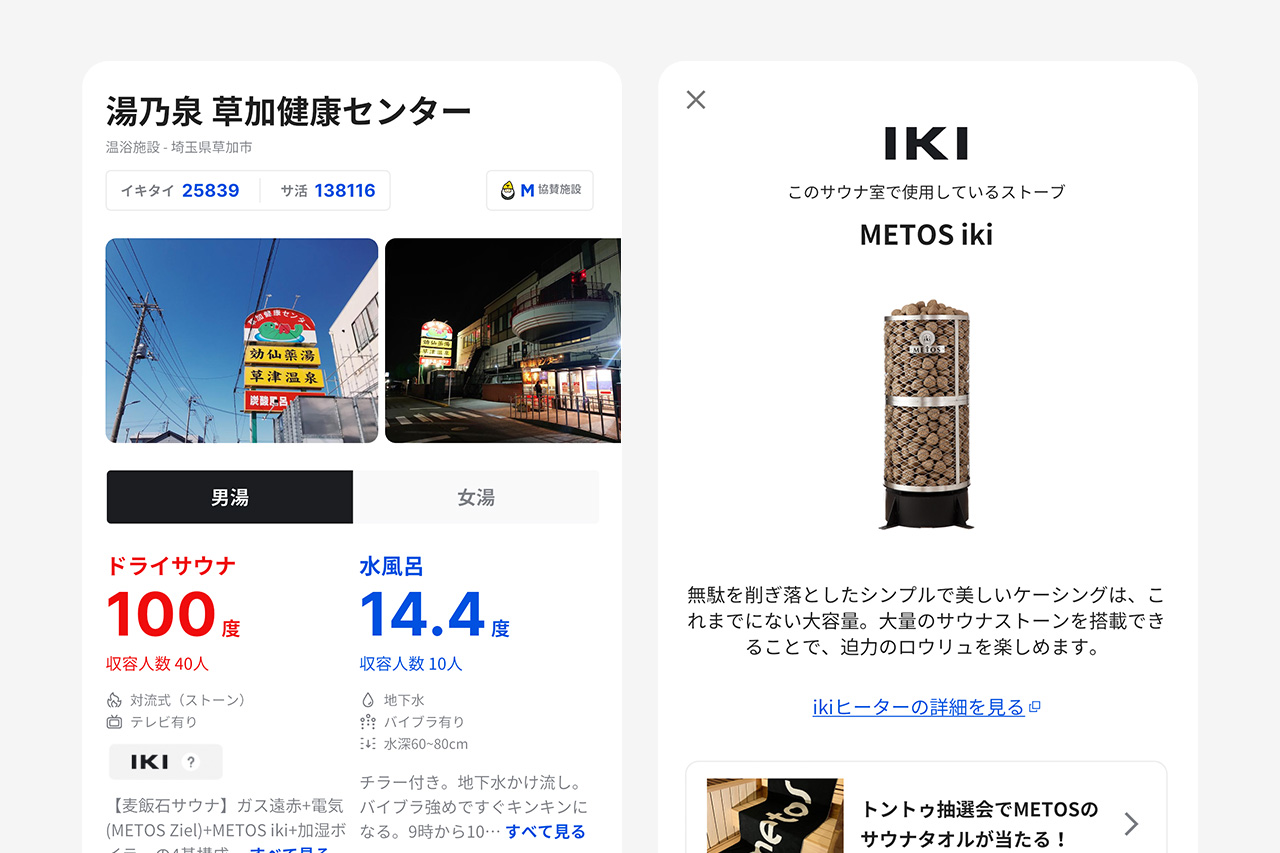Click the question mark next to IKI badge

click(x=191, y=762)
